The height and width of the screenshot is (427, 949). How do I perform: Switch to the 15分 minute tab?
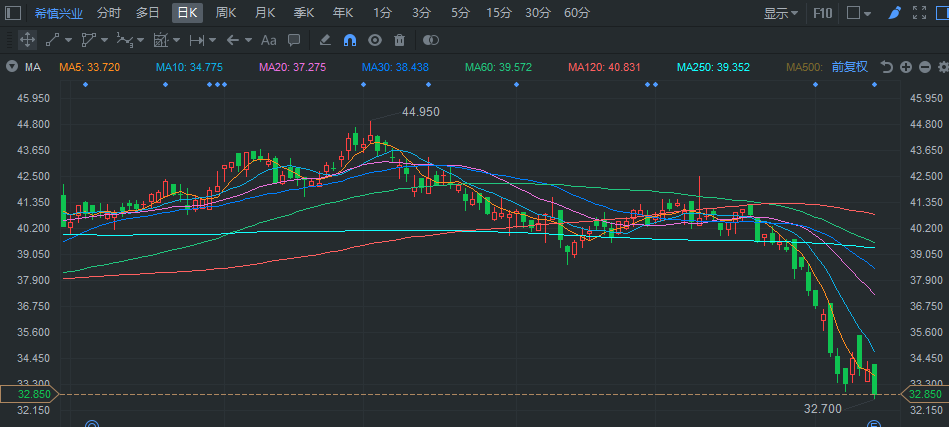[x=499, y=13]
